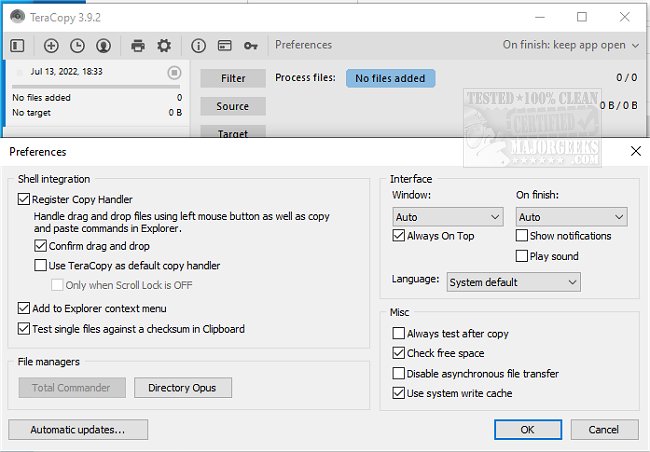Click the No files added button
This screenshot has height=452, width=650.
(390, 78)
